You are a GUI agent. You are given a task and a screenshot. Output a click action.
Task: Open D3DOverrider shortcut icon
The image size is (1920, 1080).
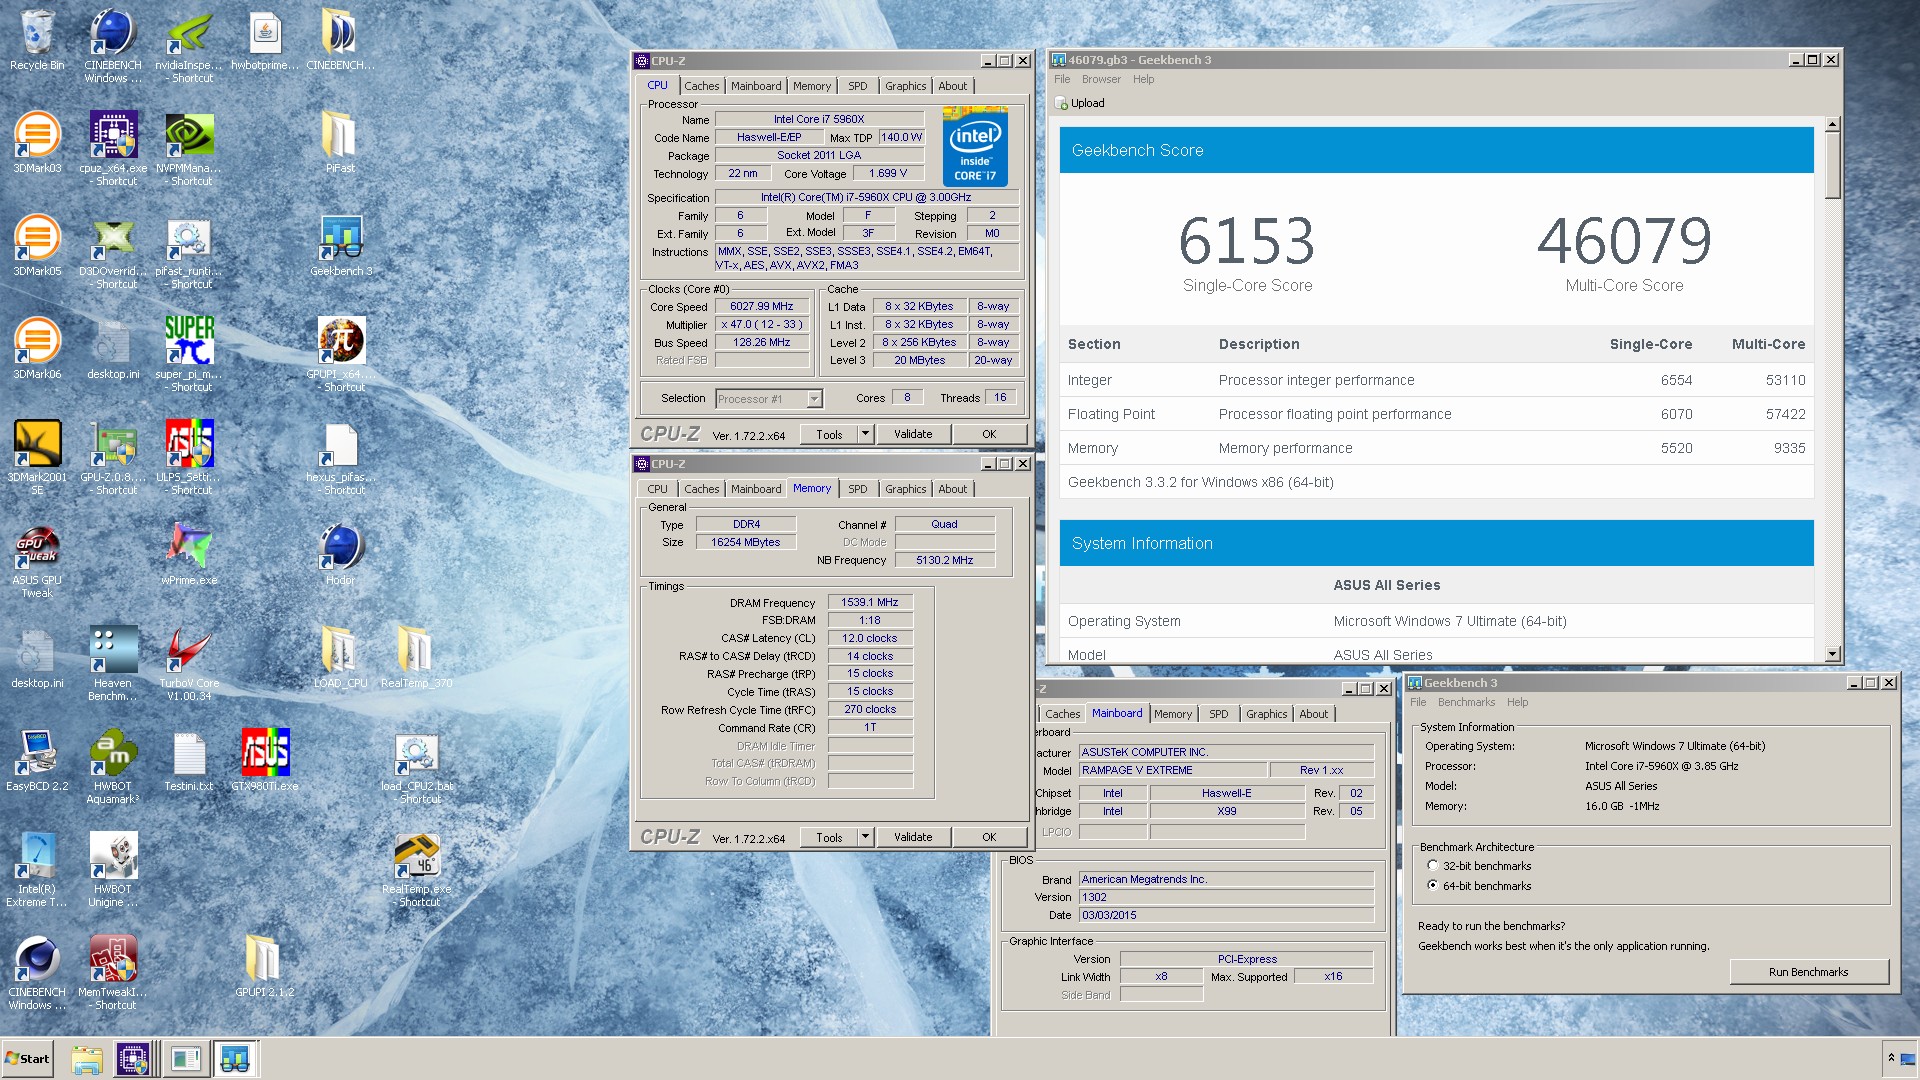pos(112,251)
